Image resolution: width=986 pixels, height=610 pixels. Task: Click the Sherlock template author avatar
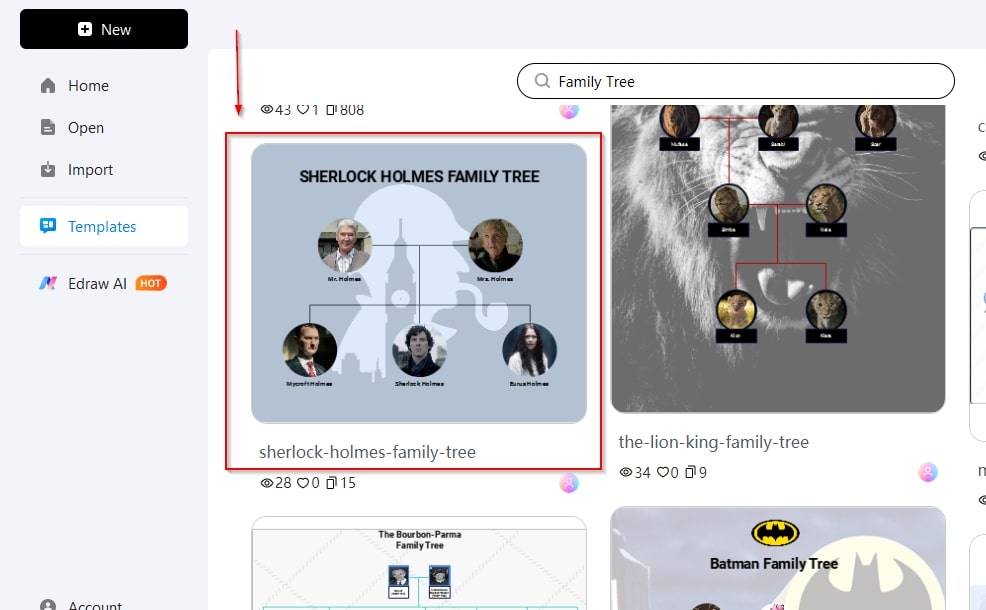coord(569,483)
